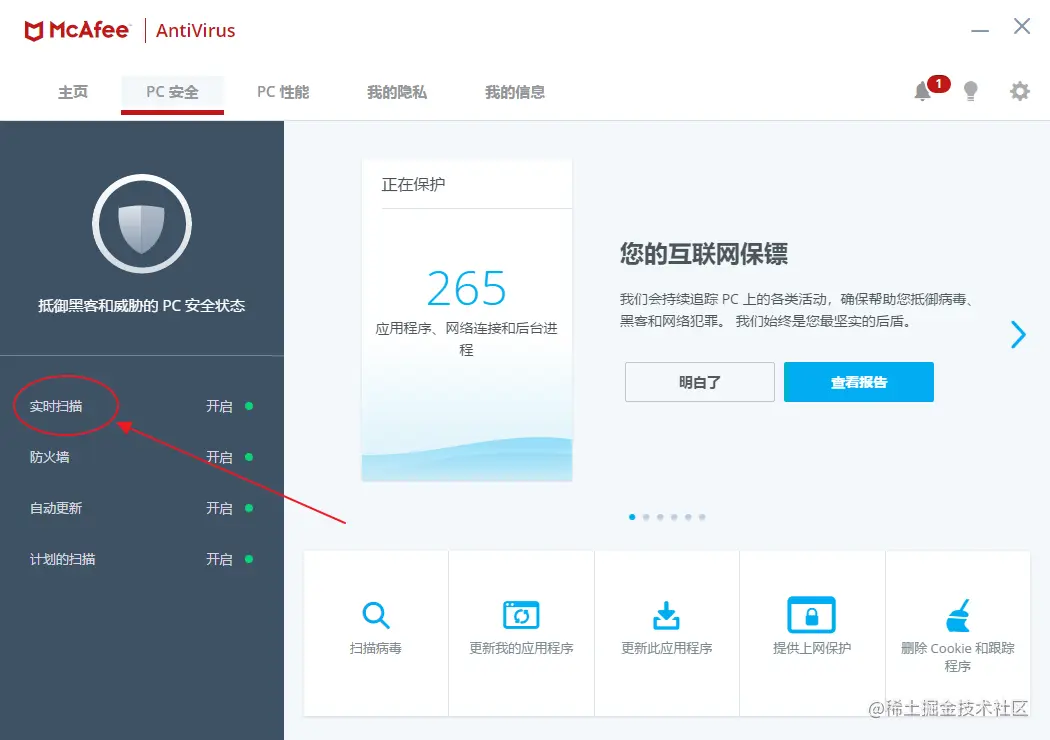Click the 更新此应用程序 label
The image size is (1050, 740).
(666, 648)
